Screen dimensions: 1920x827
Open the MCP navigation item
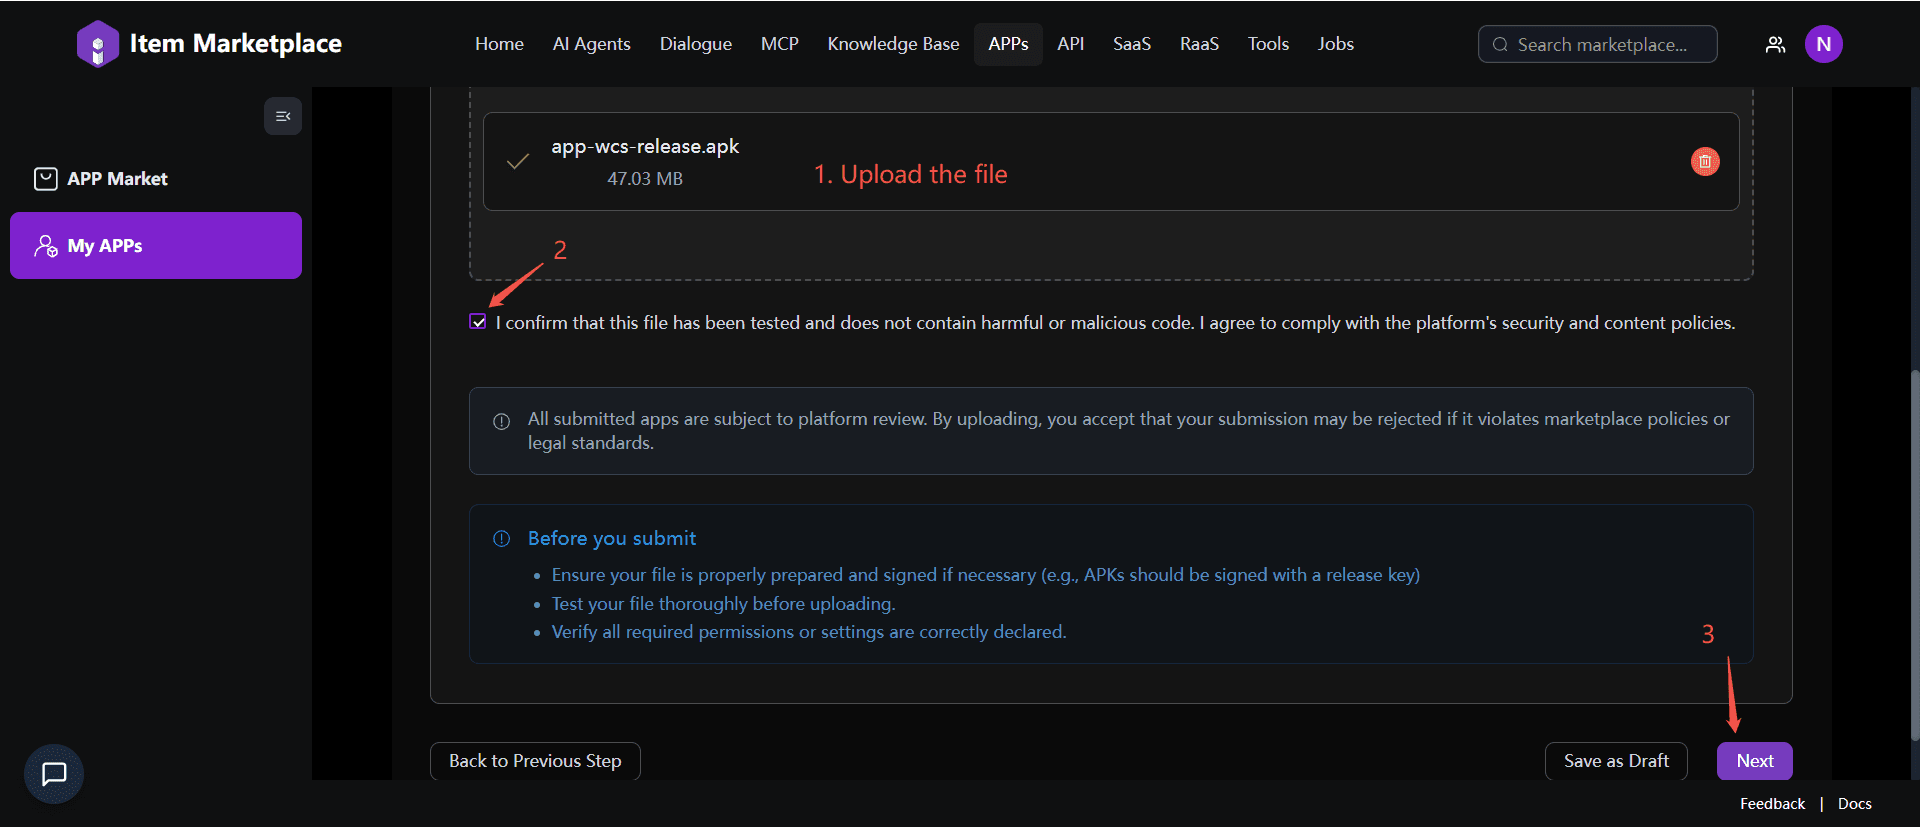[779, 44]
